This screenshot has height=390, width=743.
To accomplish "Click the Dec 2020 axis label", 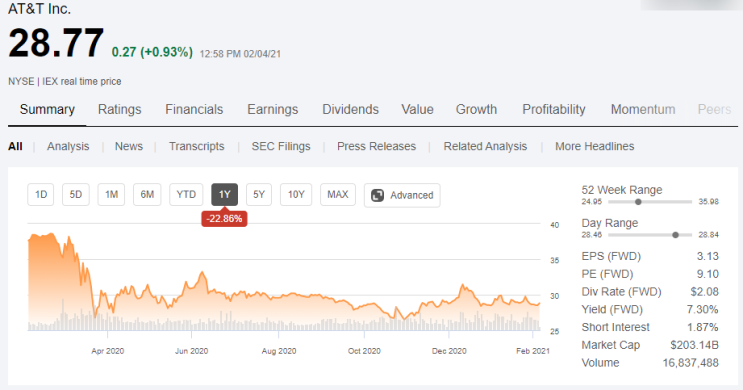I will (x=449, y=351).
